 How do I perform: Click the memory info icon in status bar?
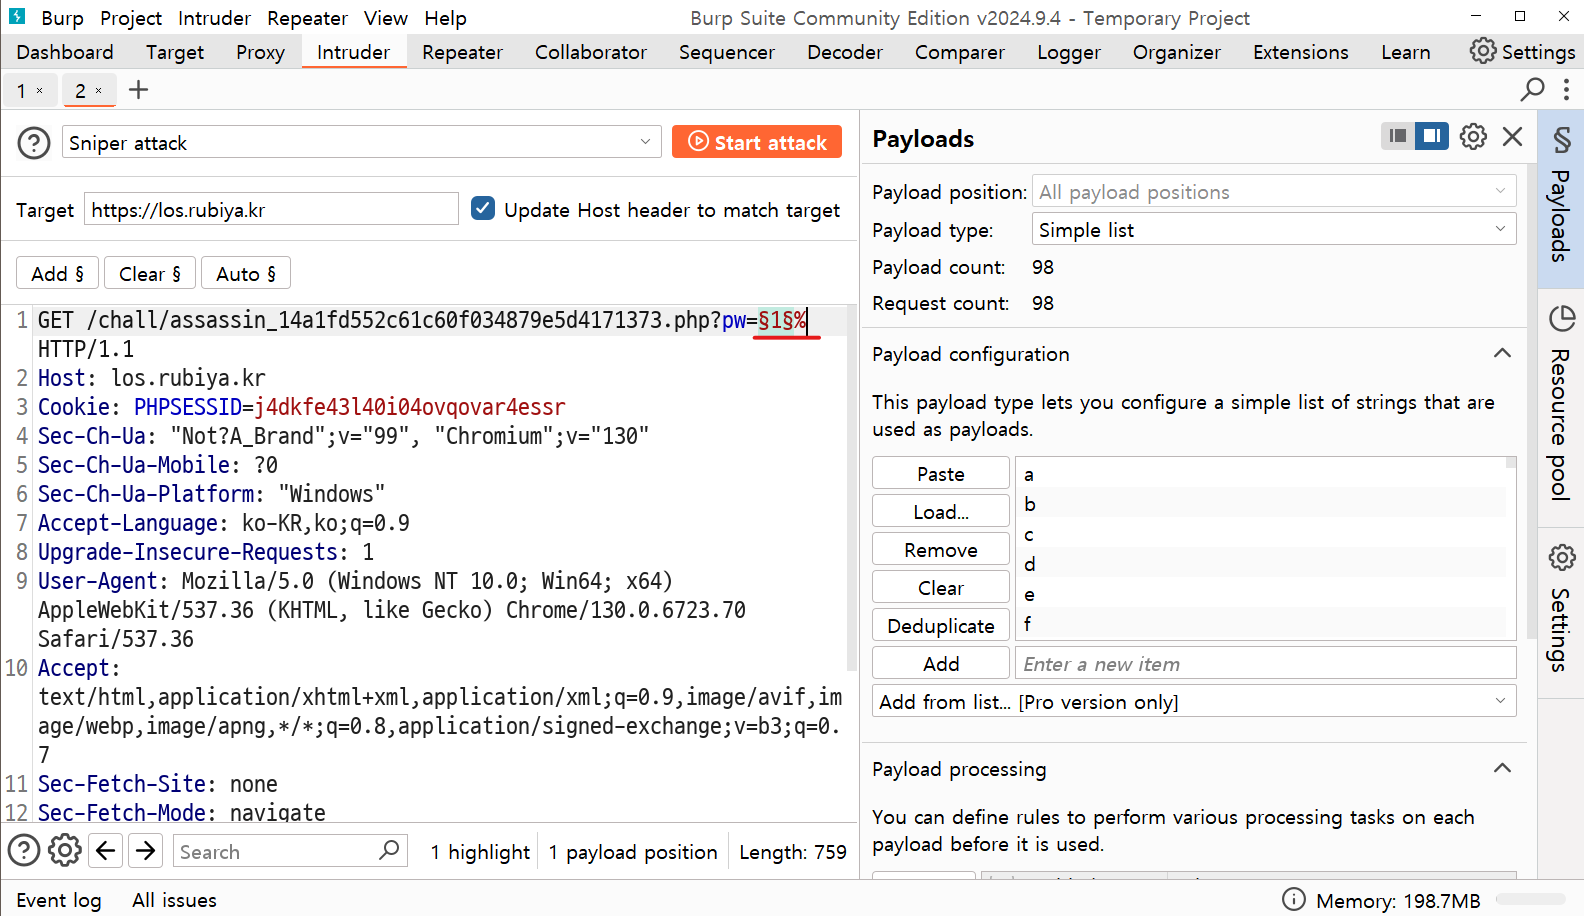pyautogui.click(x=1294, y=900)
